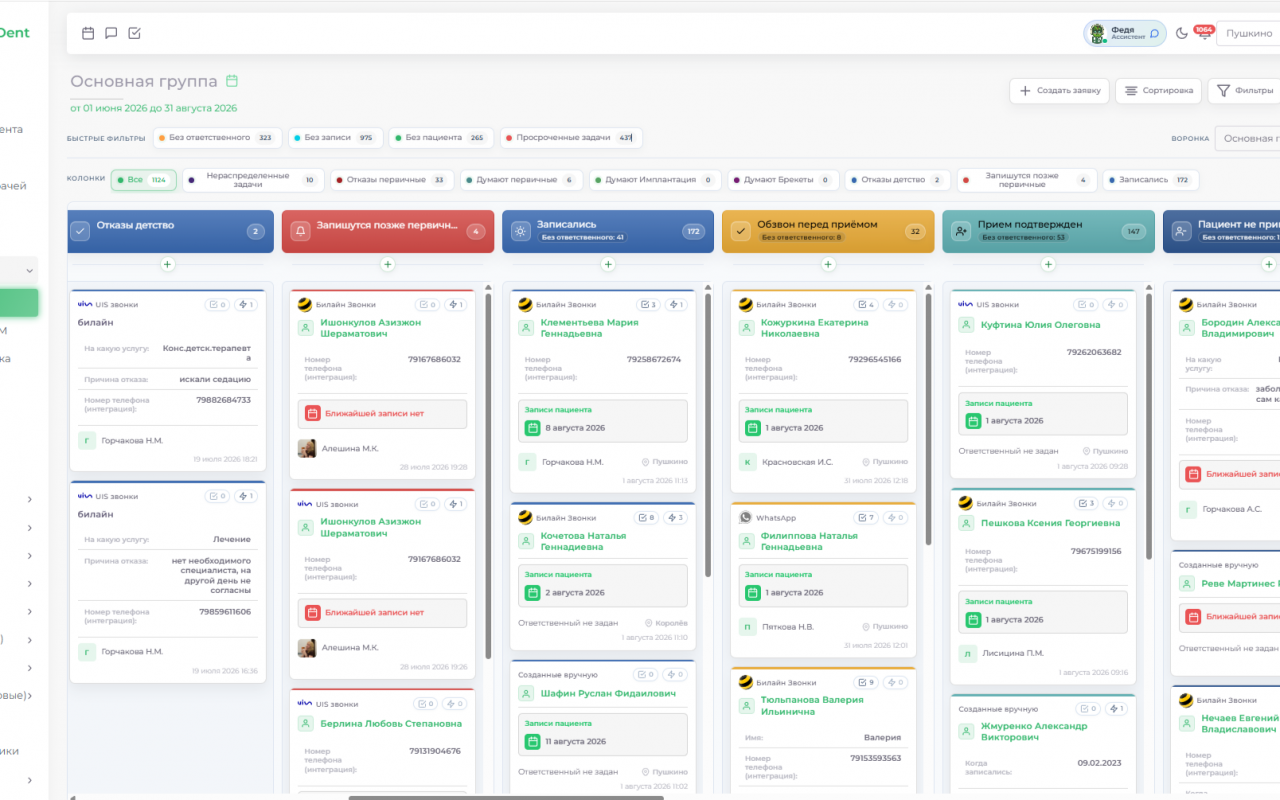Click the patient icon beside Берлина Любовь Степановна
1280x800 pixels.
point(306,723)
